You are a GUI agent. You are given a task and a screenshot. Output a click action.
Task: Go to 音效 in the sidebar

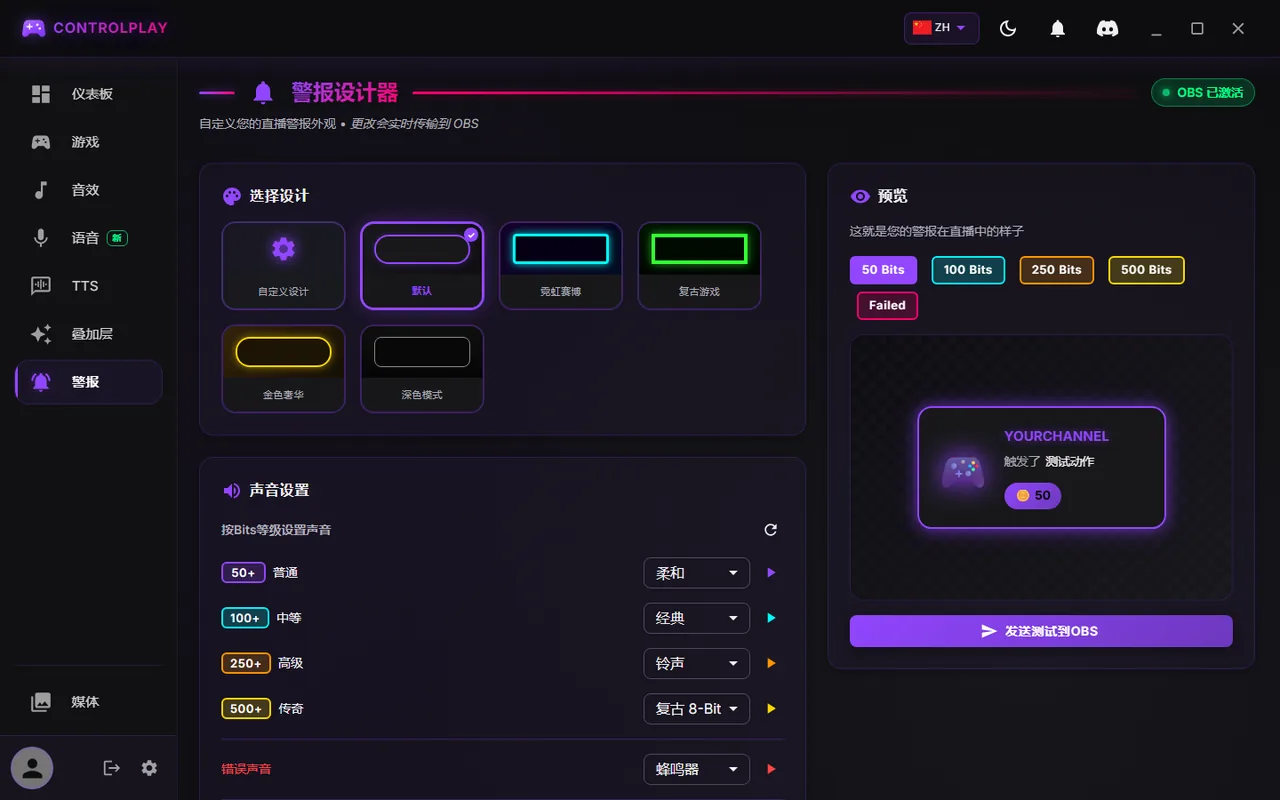[89, 190]
